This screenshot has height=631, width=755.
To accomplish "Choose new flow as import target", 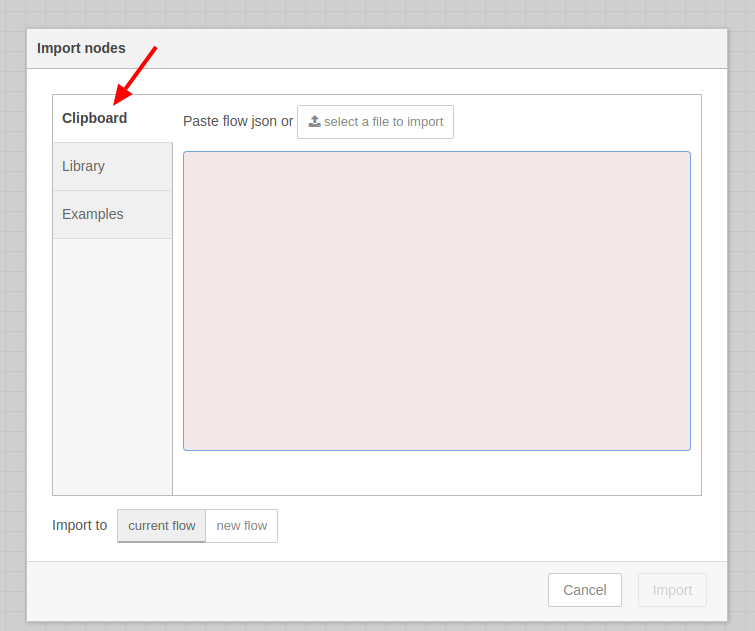I will click(x=242, y=526).
